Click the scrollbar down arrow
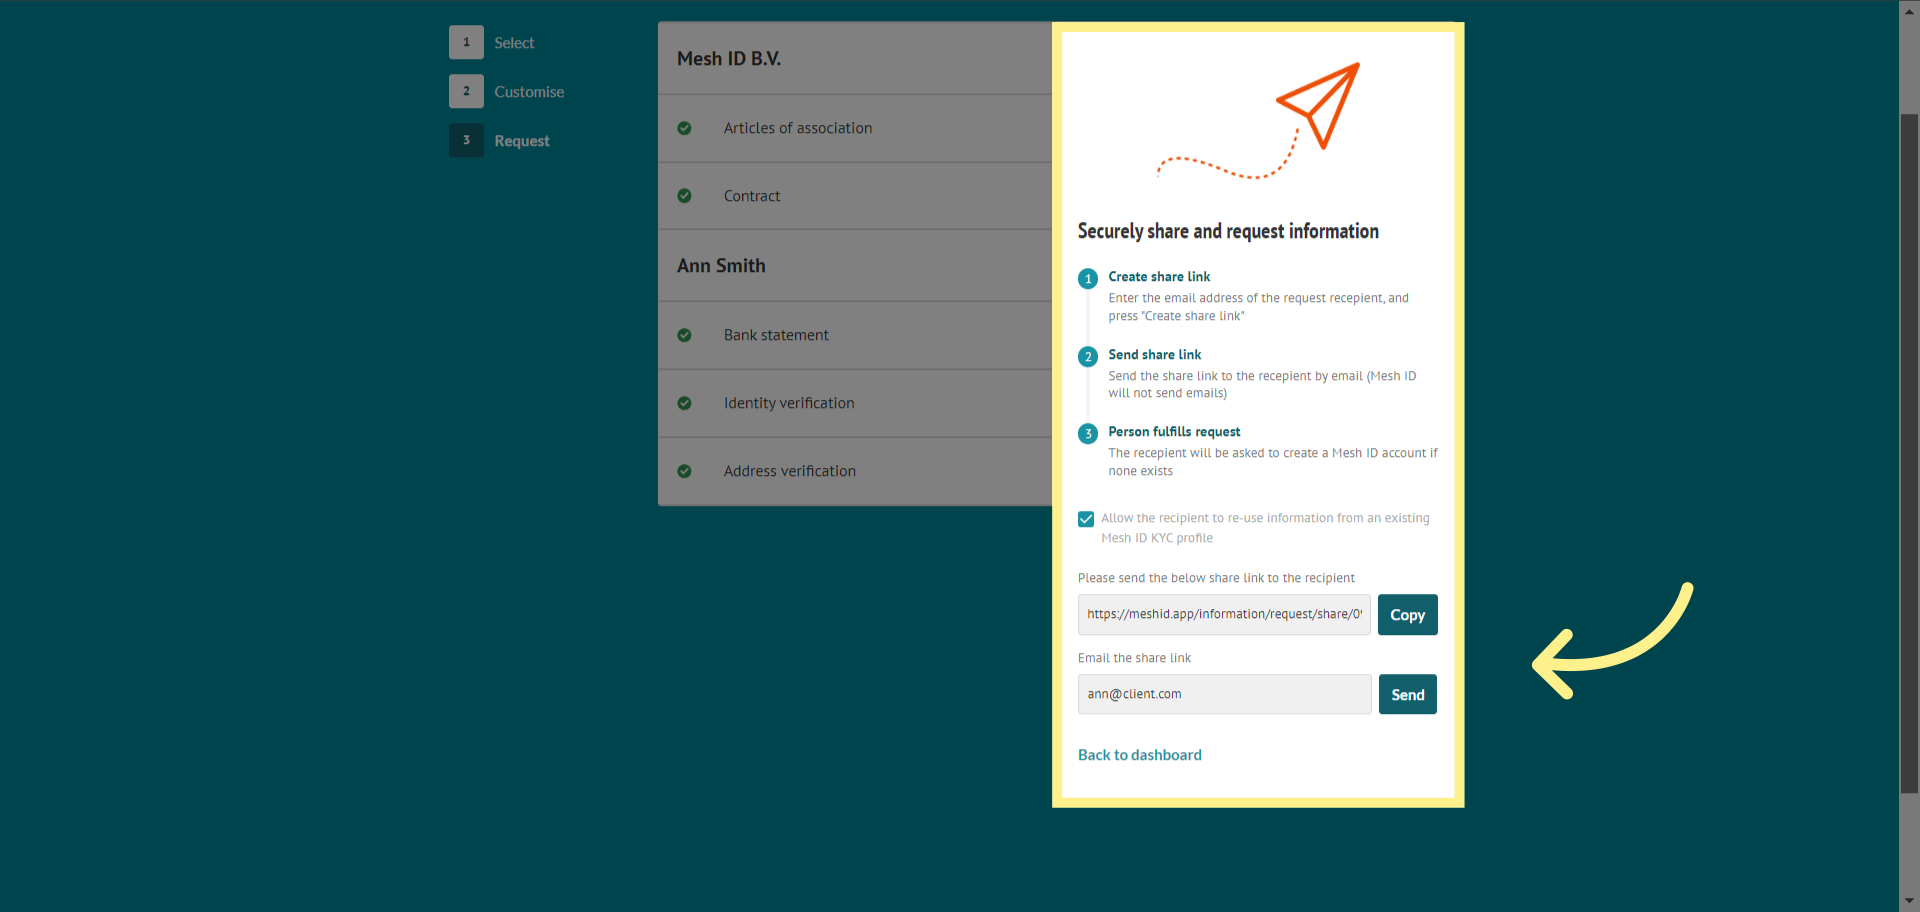 click(x=1909, y=902)
